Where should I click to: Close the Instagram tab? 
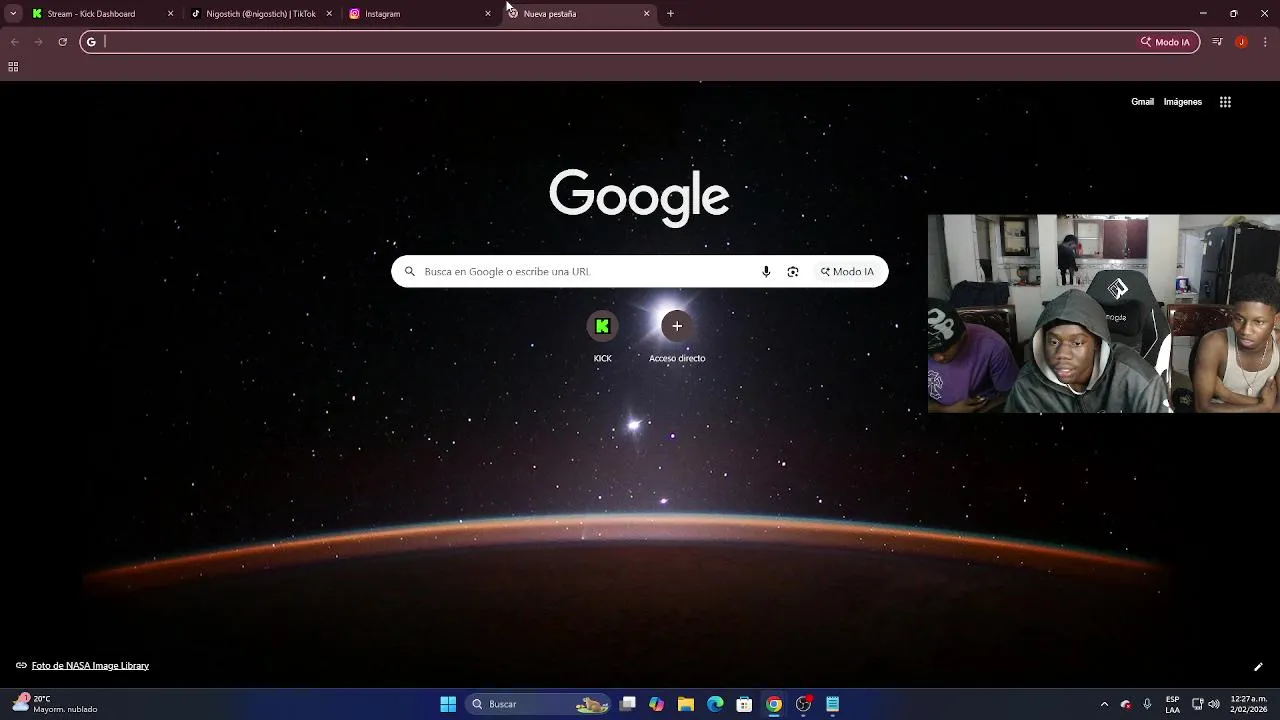pos(488,14)
